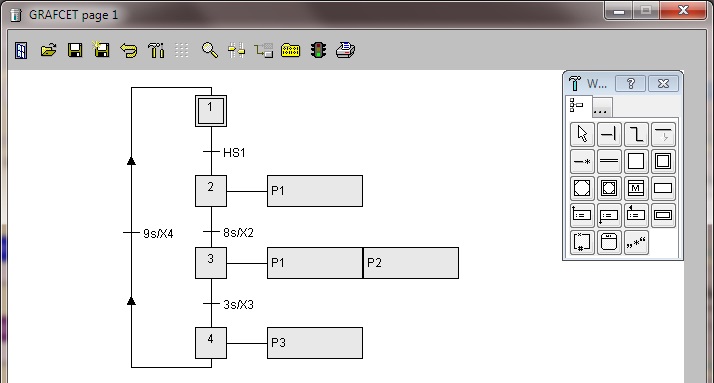Save the GRAFCET with the floppy icon
Image resolution: width=714 pixels, height=383 pixels.
click(75, 50)
